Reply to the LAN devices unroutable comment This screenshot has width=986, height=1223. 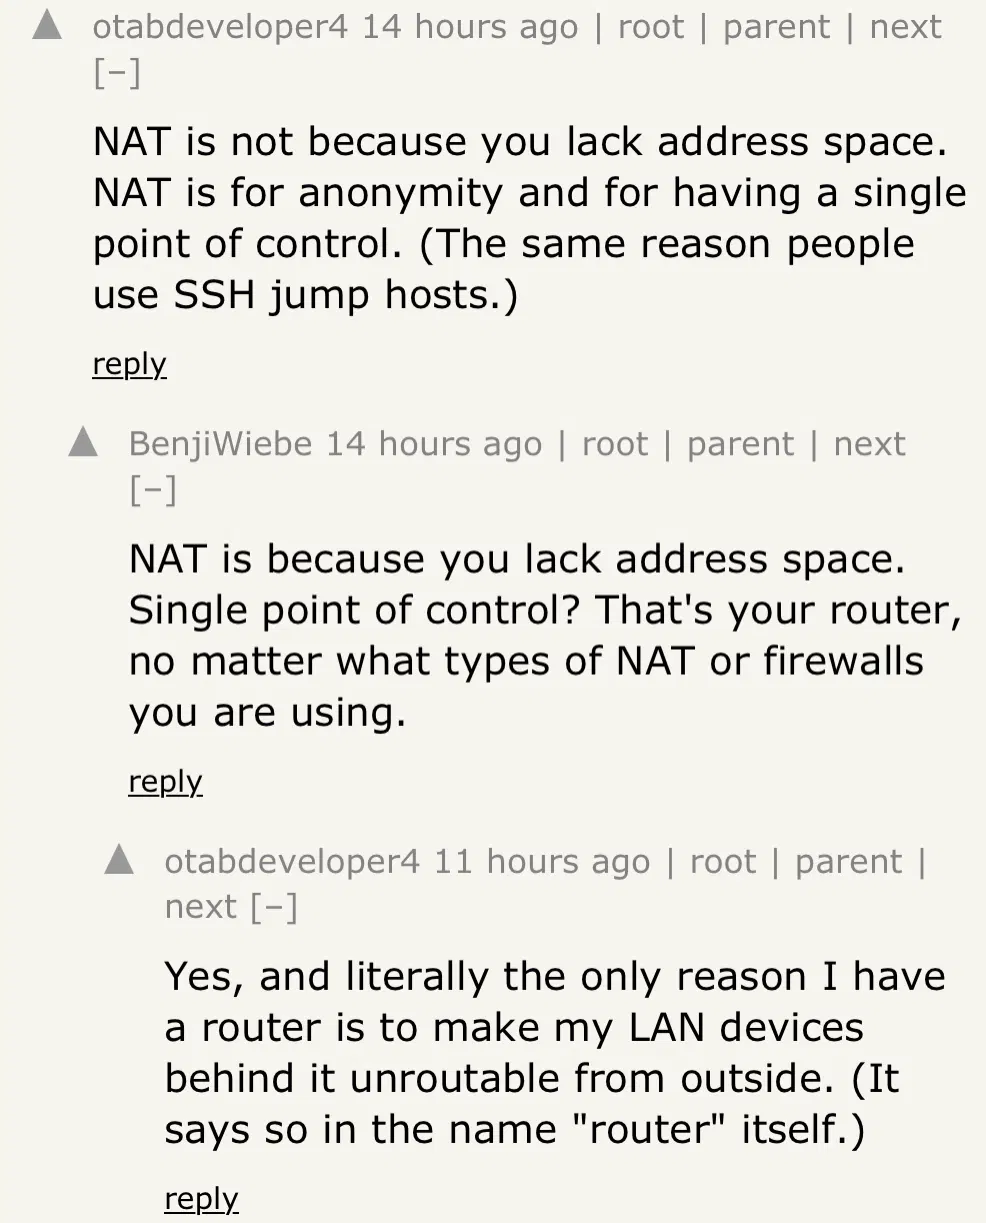(x=201, y=1199)
